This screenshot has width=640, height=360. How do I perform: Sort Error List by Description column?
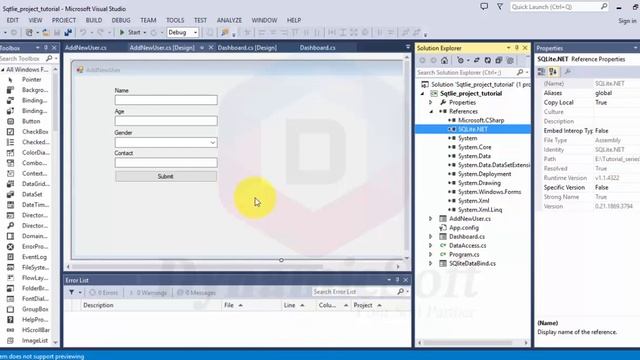coord(151,305)
